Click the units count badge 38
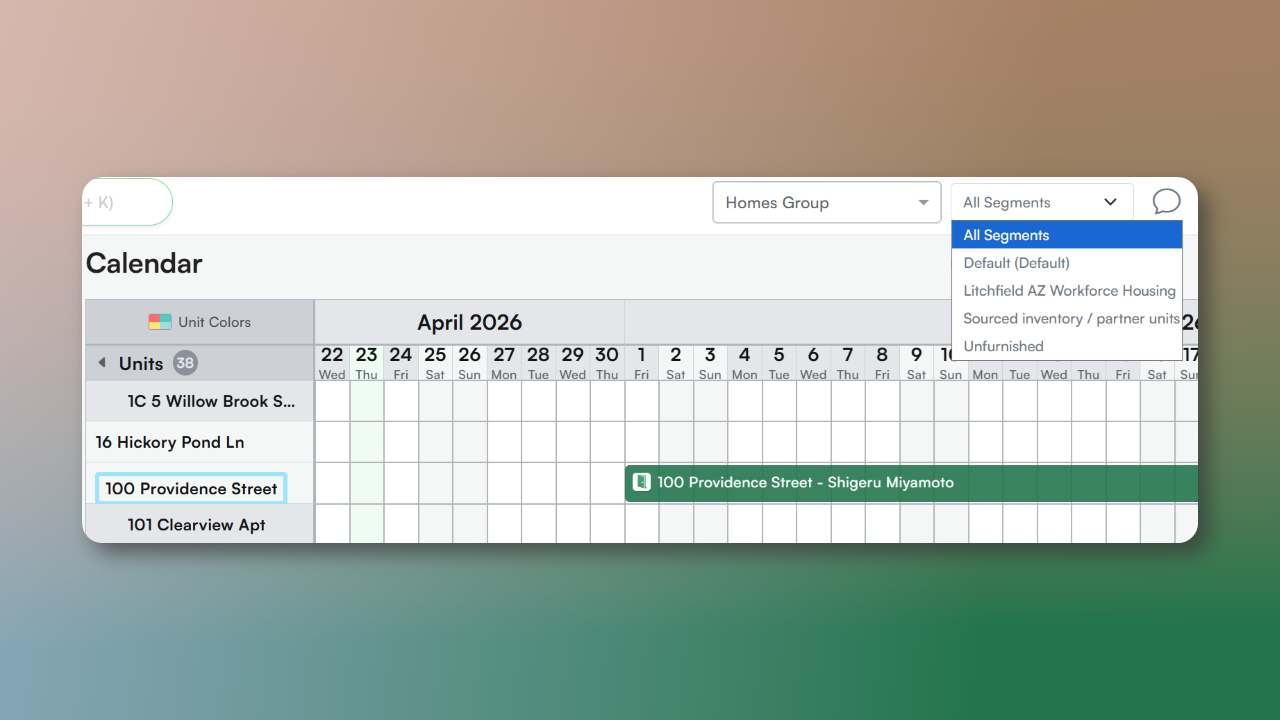 [185, 363]
